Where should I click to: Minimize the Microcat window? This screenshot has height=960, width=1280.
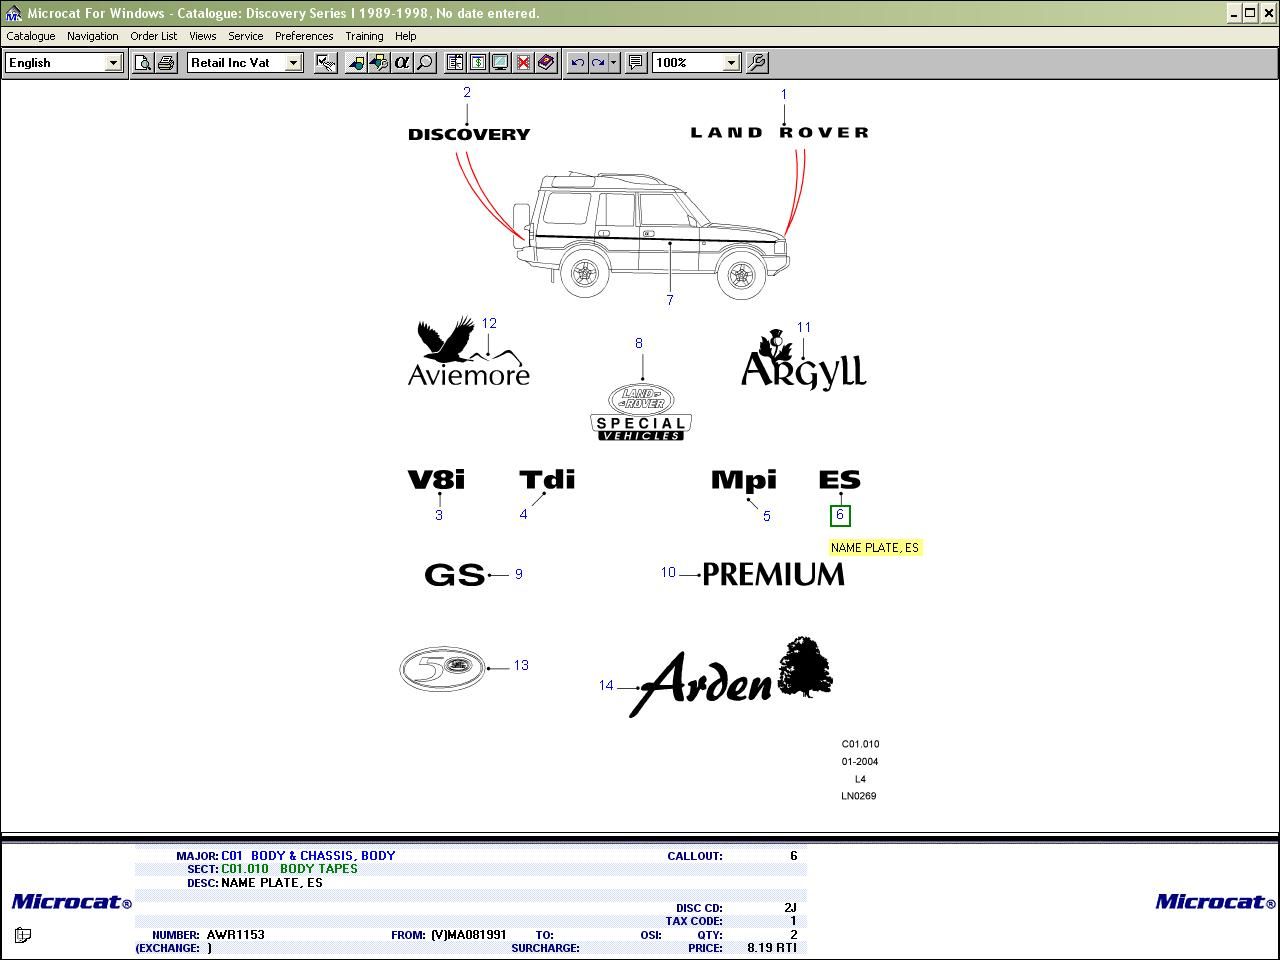click(x=1234, y=13)
